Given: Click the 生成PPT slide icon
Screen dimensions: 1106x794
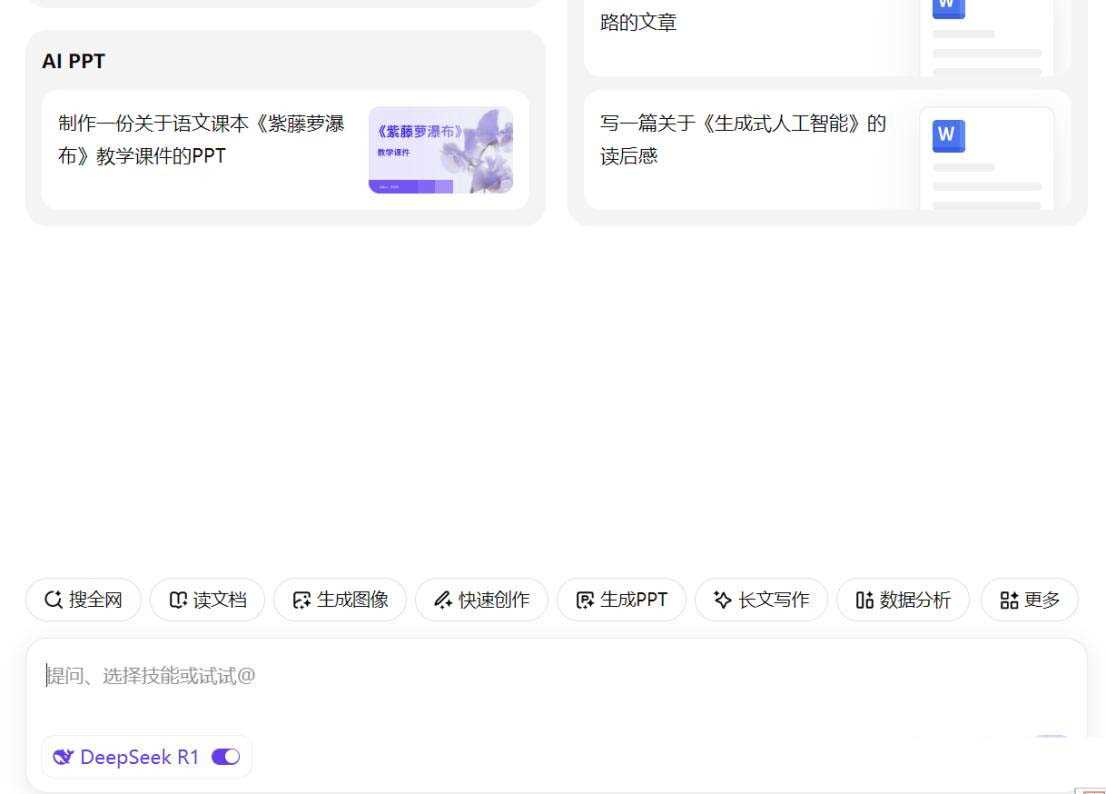Looking at the screenshot, I should [585, 600].
